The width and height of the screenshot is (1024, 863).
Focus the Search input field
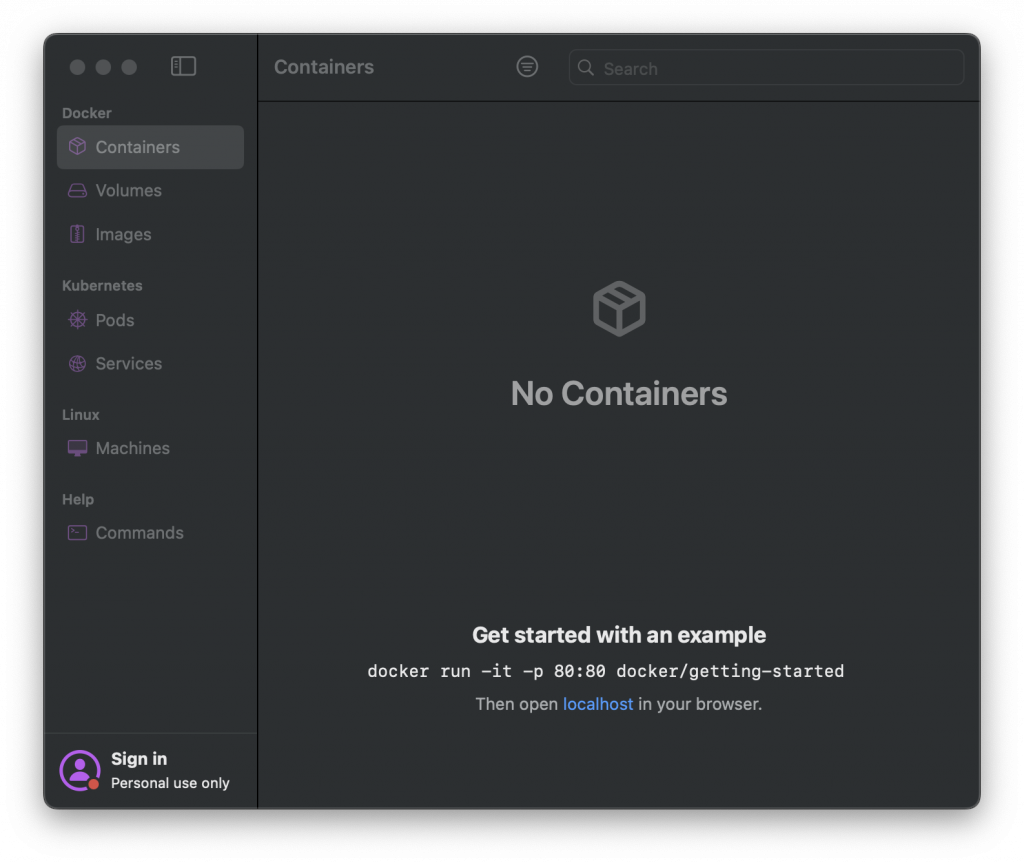click(780, 68)
